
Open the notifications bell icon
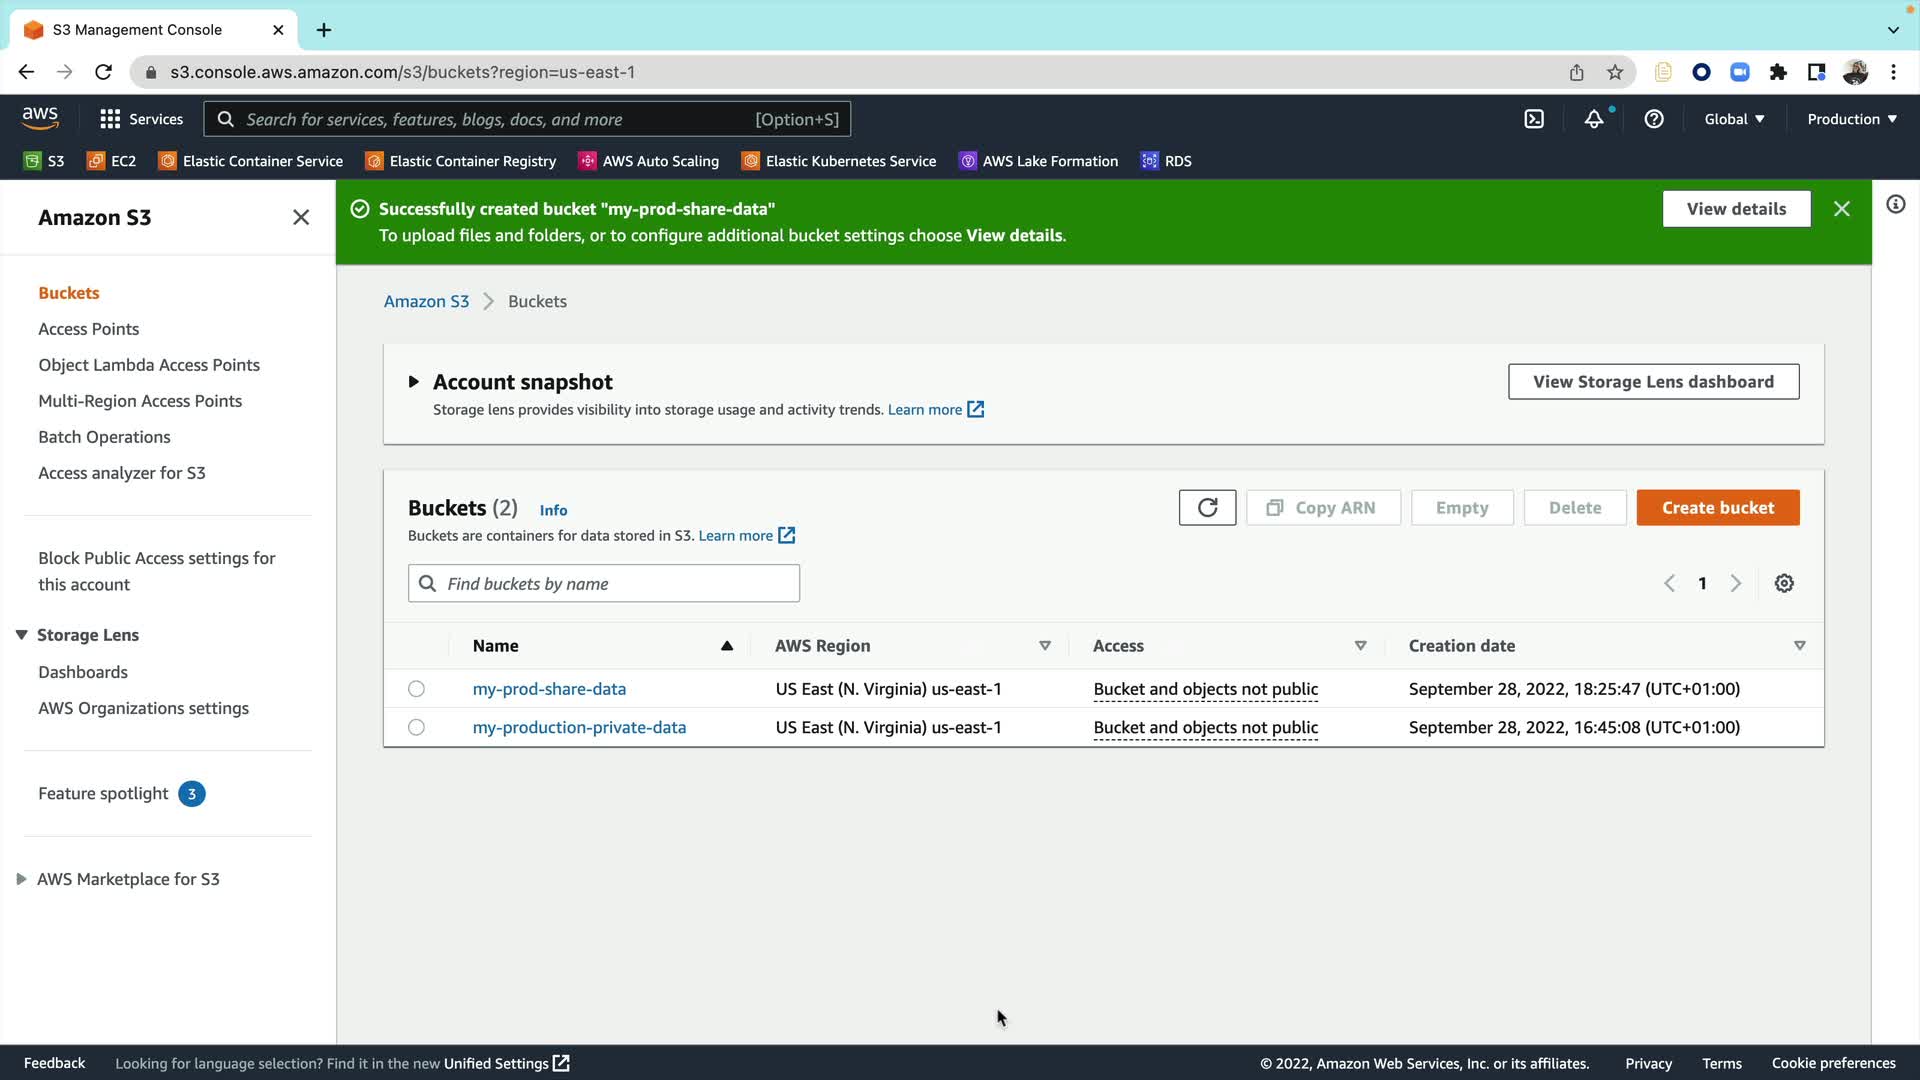point(1594,119)
